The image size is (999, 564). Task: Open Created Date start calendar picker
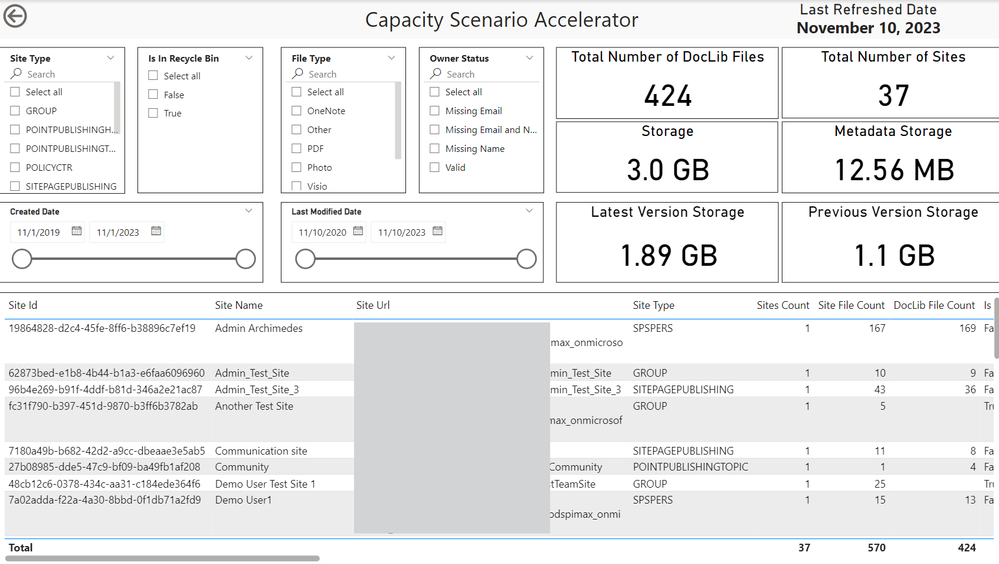[x=76, y=231]
